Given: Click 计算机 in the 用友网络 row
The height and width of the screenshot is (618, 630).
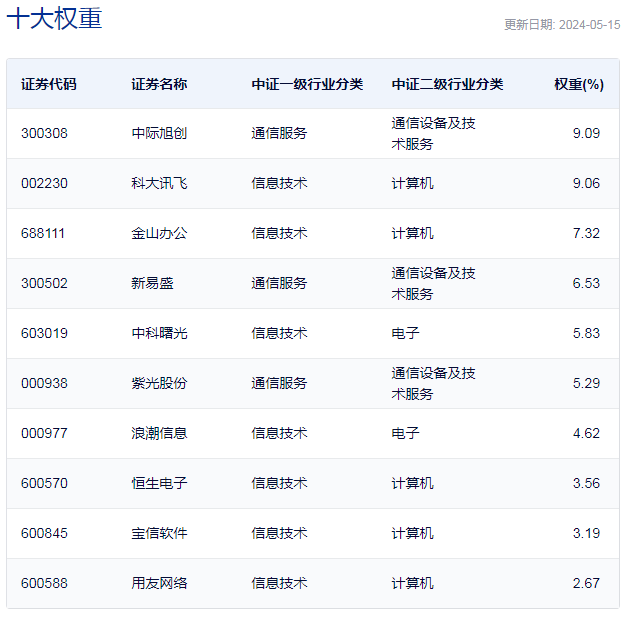Looking at the screenshot, I should 413,583.
